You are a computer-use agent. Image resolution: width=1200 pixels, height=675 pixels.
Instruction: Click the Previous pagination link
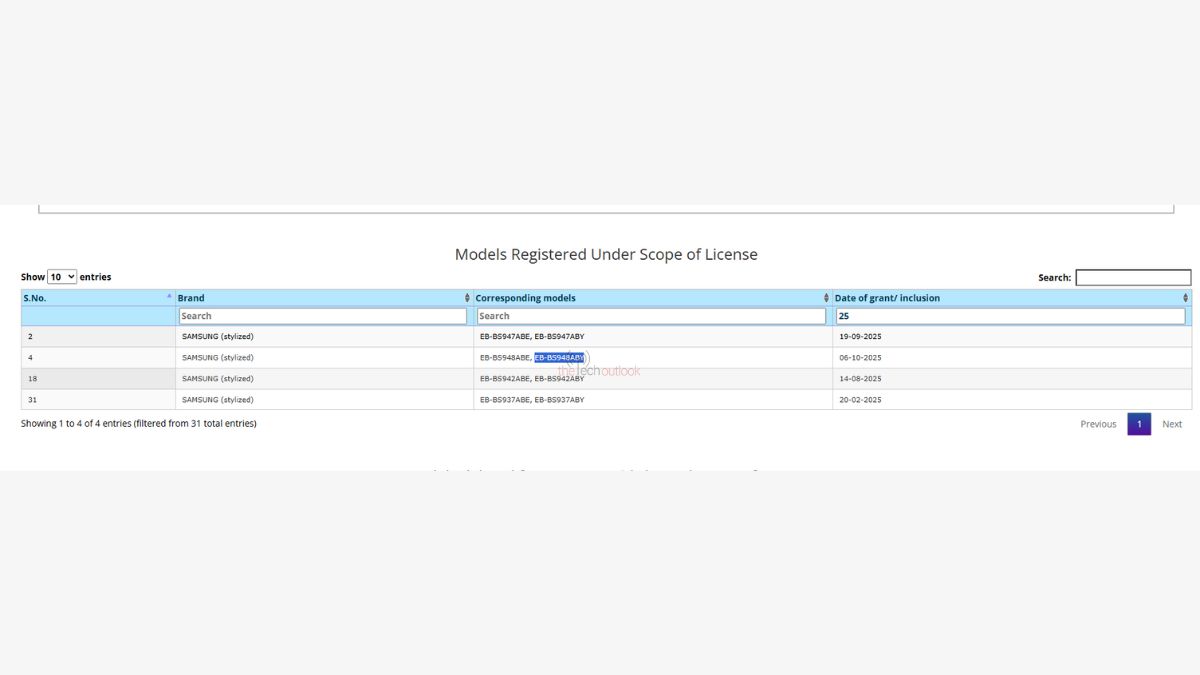(1097, 424)
